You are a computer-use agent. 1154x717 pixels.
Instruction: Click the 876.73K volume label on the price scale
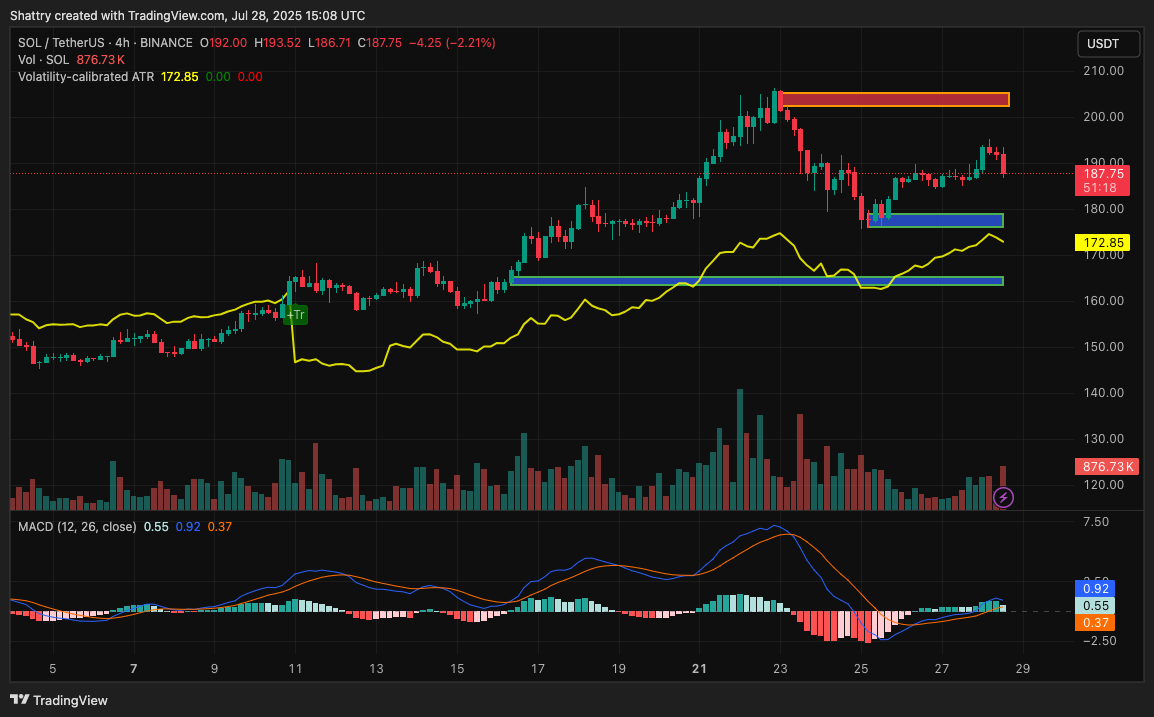pyautogui.click(x=1106, y=466)
